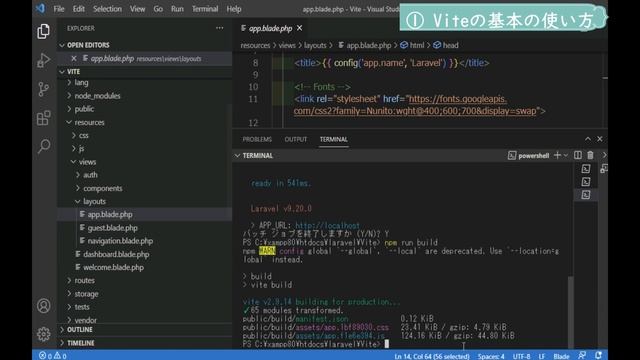Open the Extensions view
Viewport: 640px width, 360px height.
point(43,118)
